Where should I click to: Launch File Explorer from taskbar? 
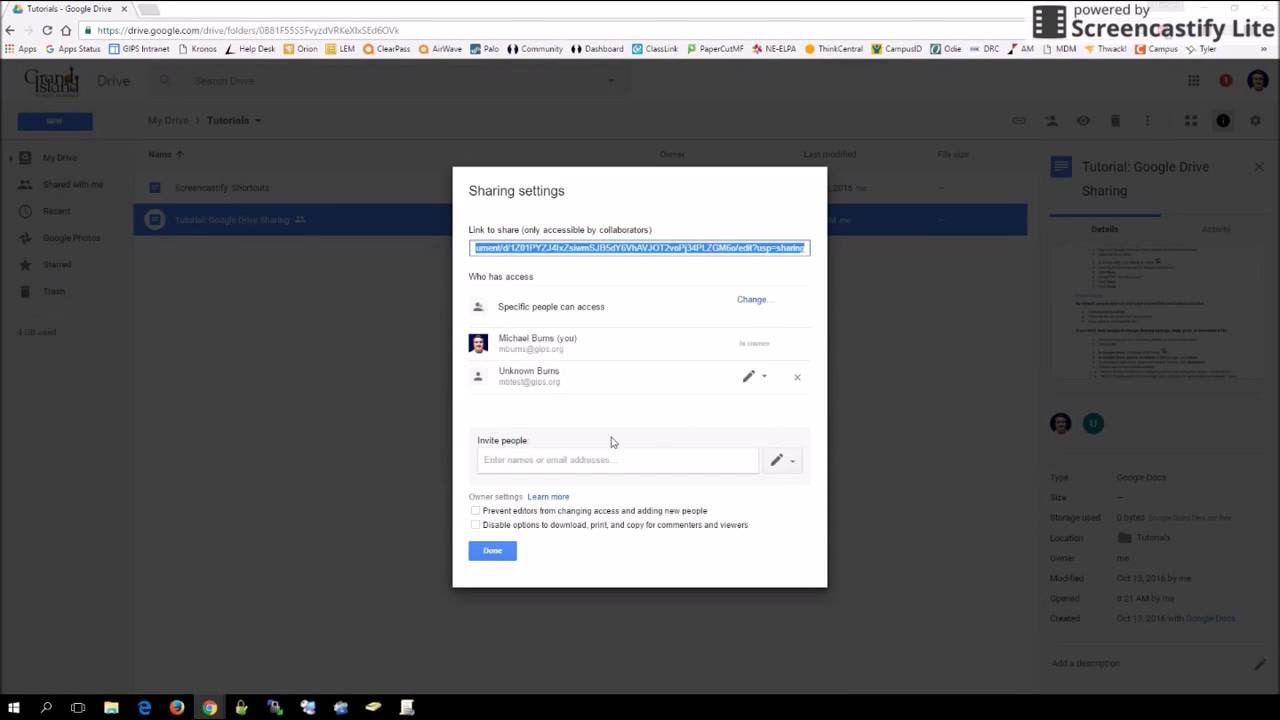tap(111, 708)
